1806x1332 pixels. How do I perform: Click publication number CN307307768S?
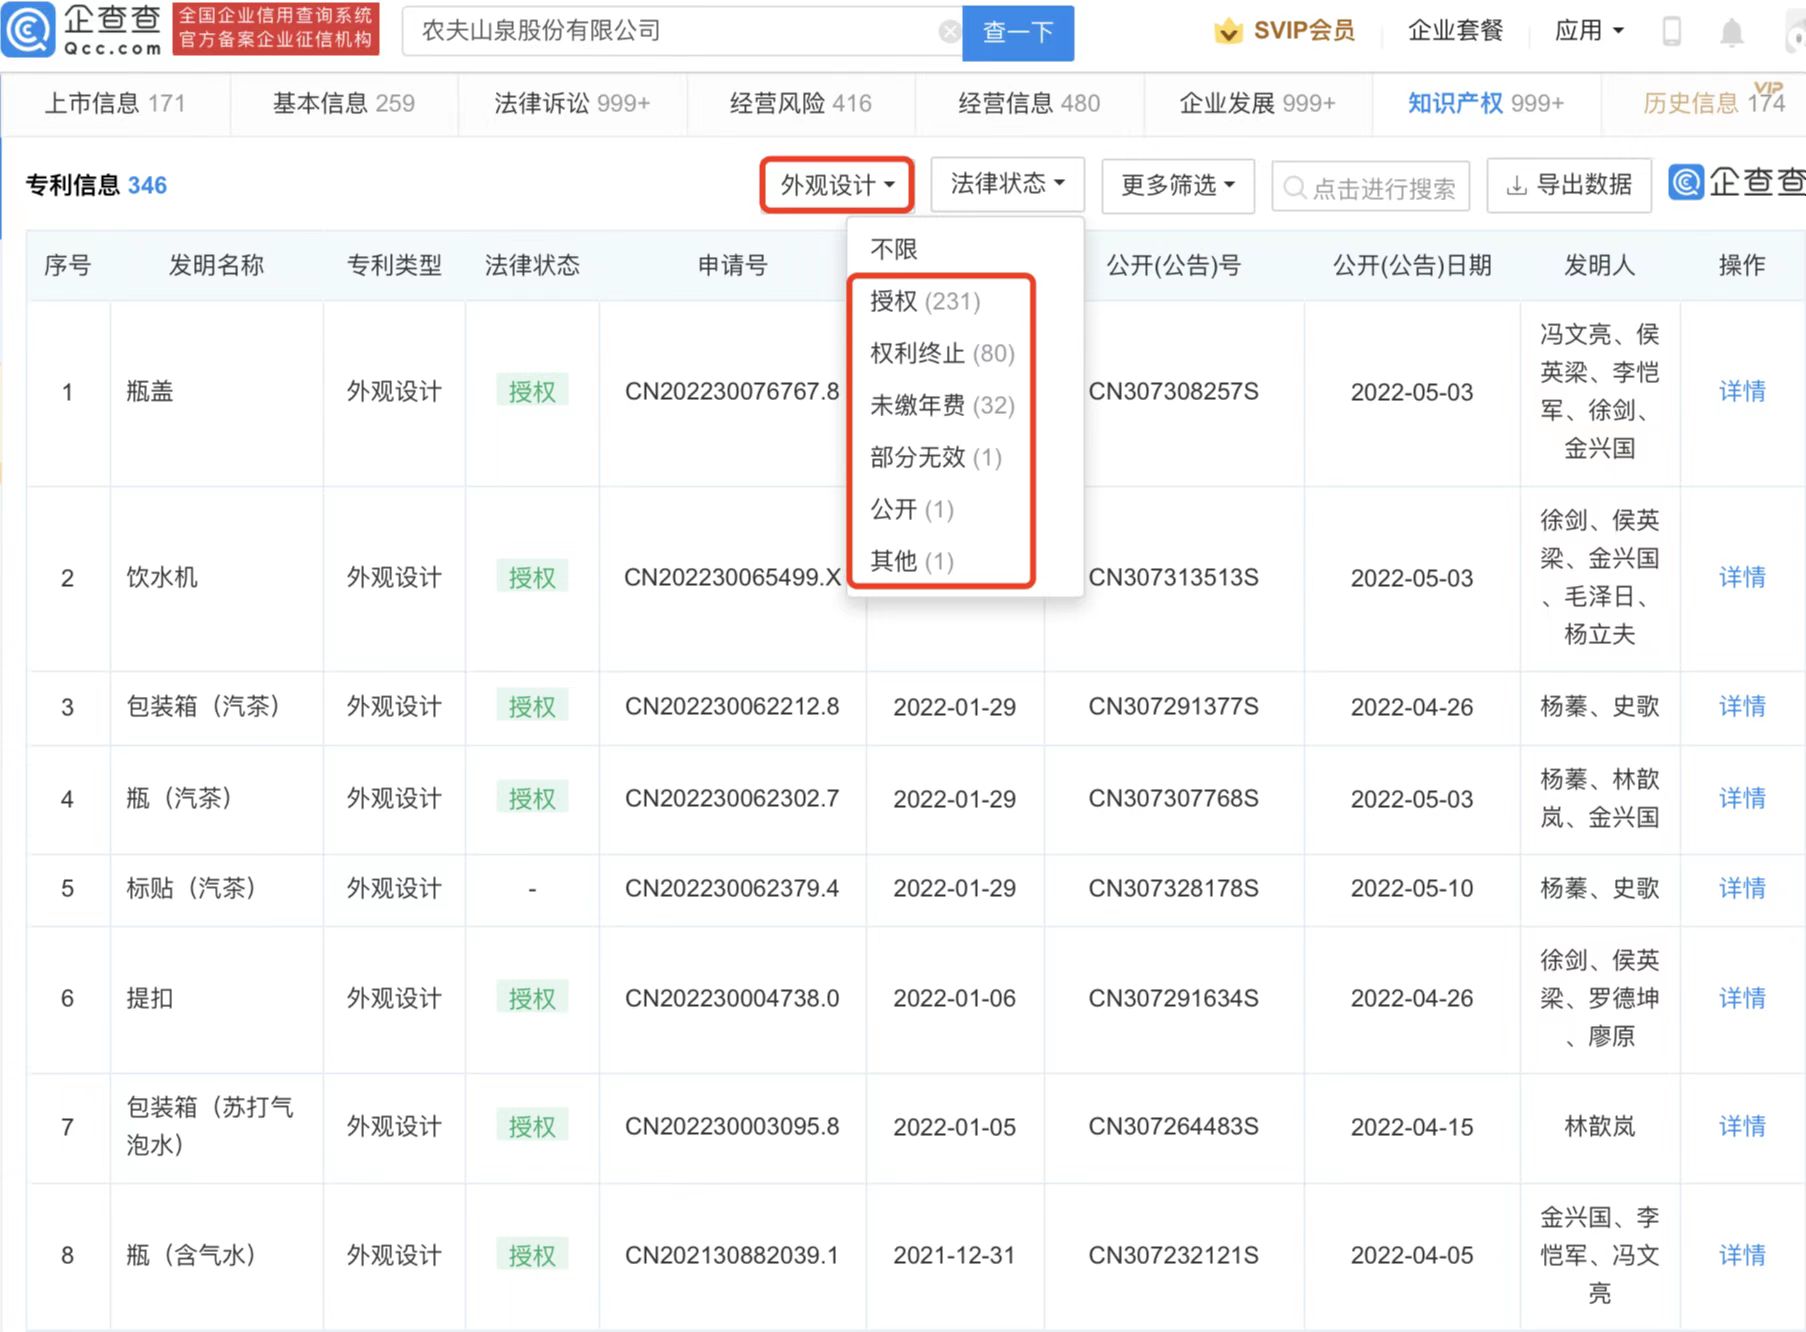1173,798
